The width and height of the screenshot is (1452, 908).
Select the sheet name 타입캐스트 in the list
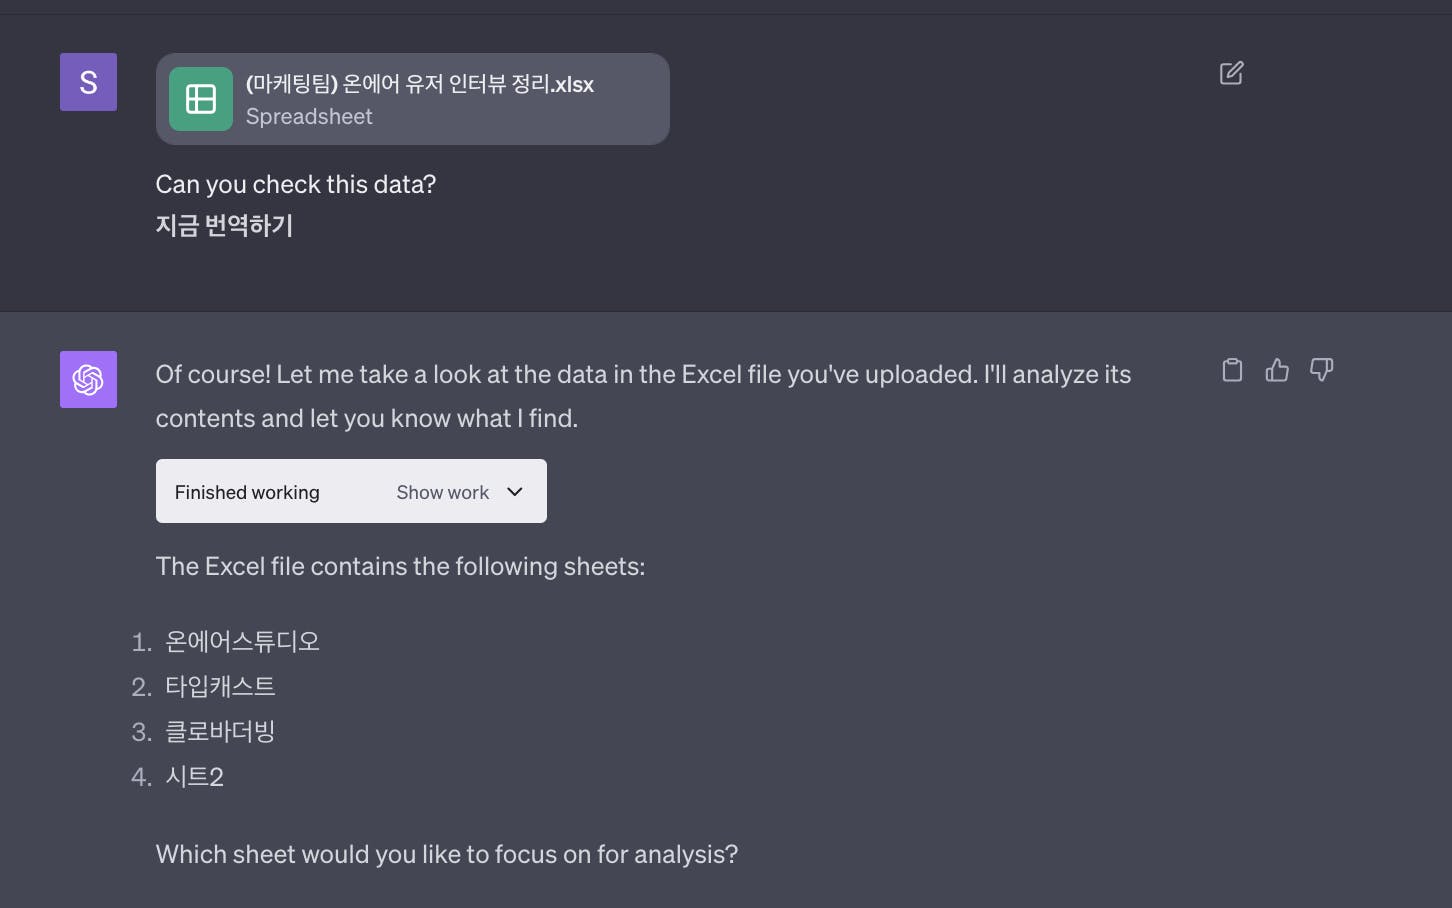220,686
